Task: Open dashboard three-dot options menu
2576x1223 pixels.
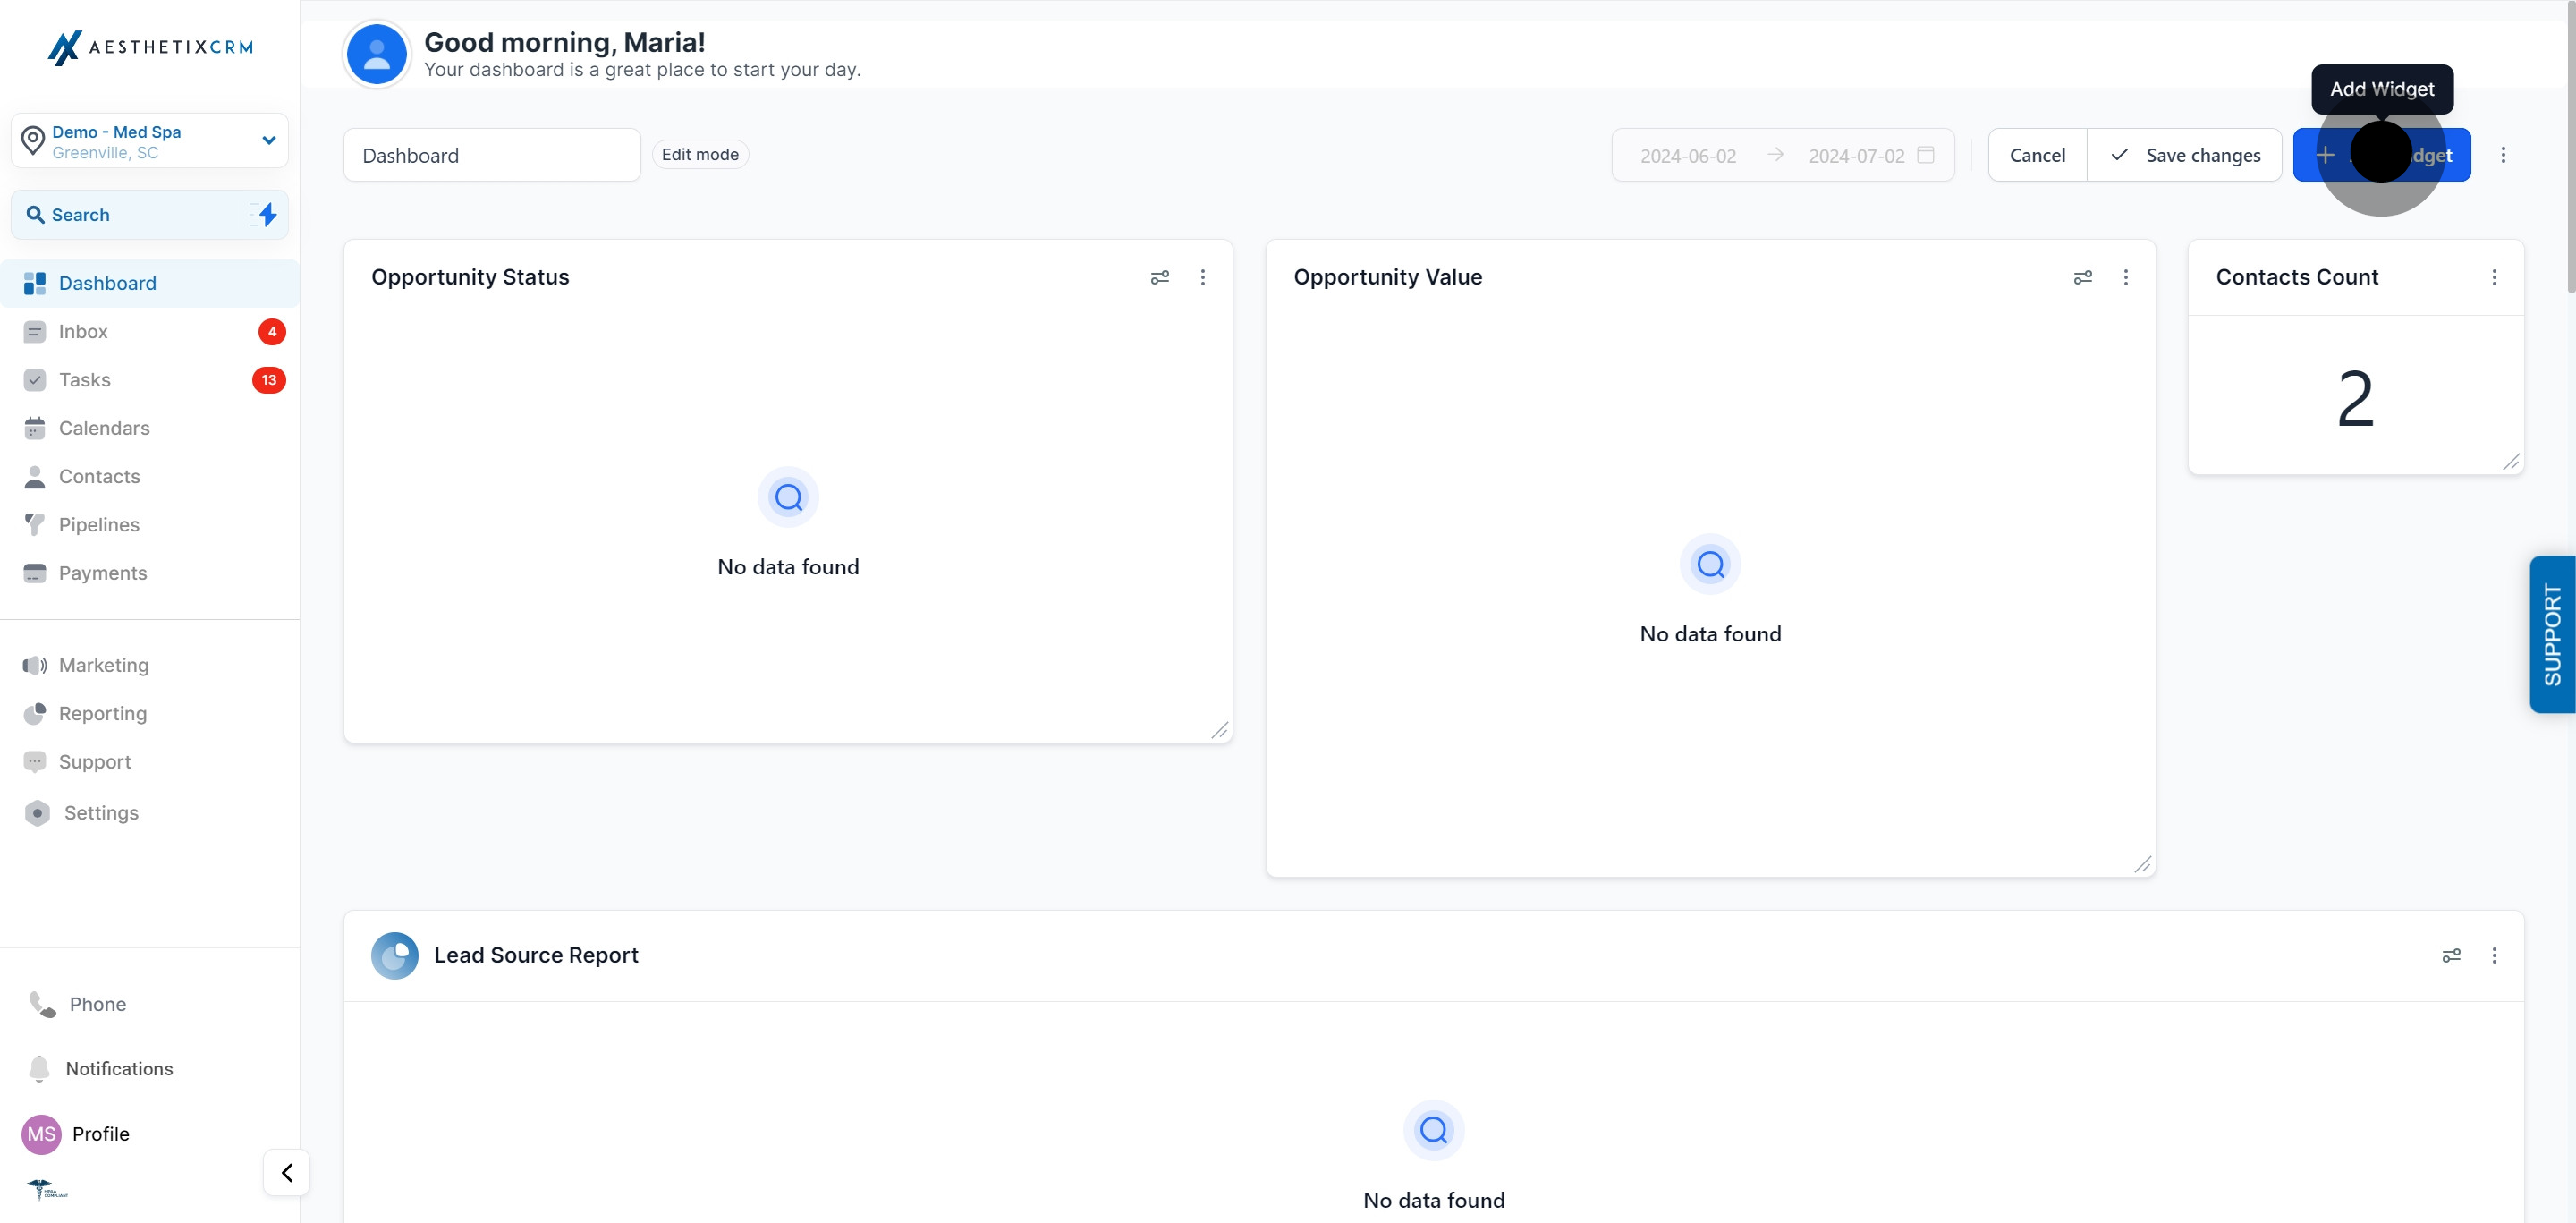Action: (x=2503, y=155)
